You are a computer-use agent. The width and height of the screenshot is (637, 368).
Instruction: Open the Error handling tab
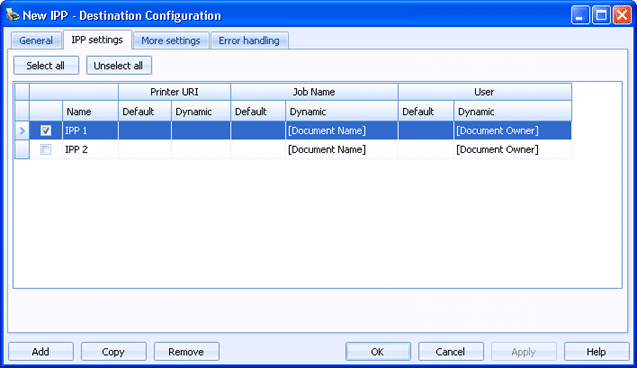tap(249, 41)
